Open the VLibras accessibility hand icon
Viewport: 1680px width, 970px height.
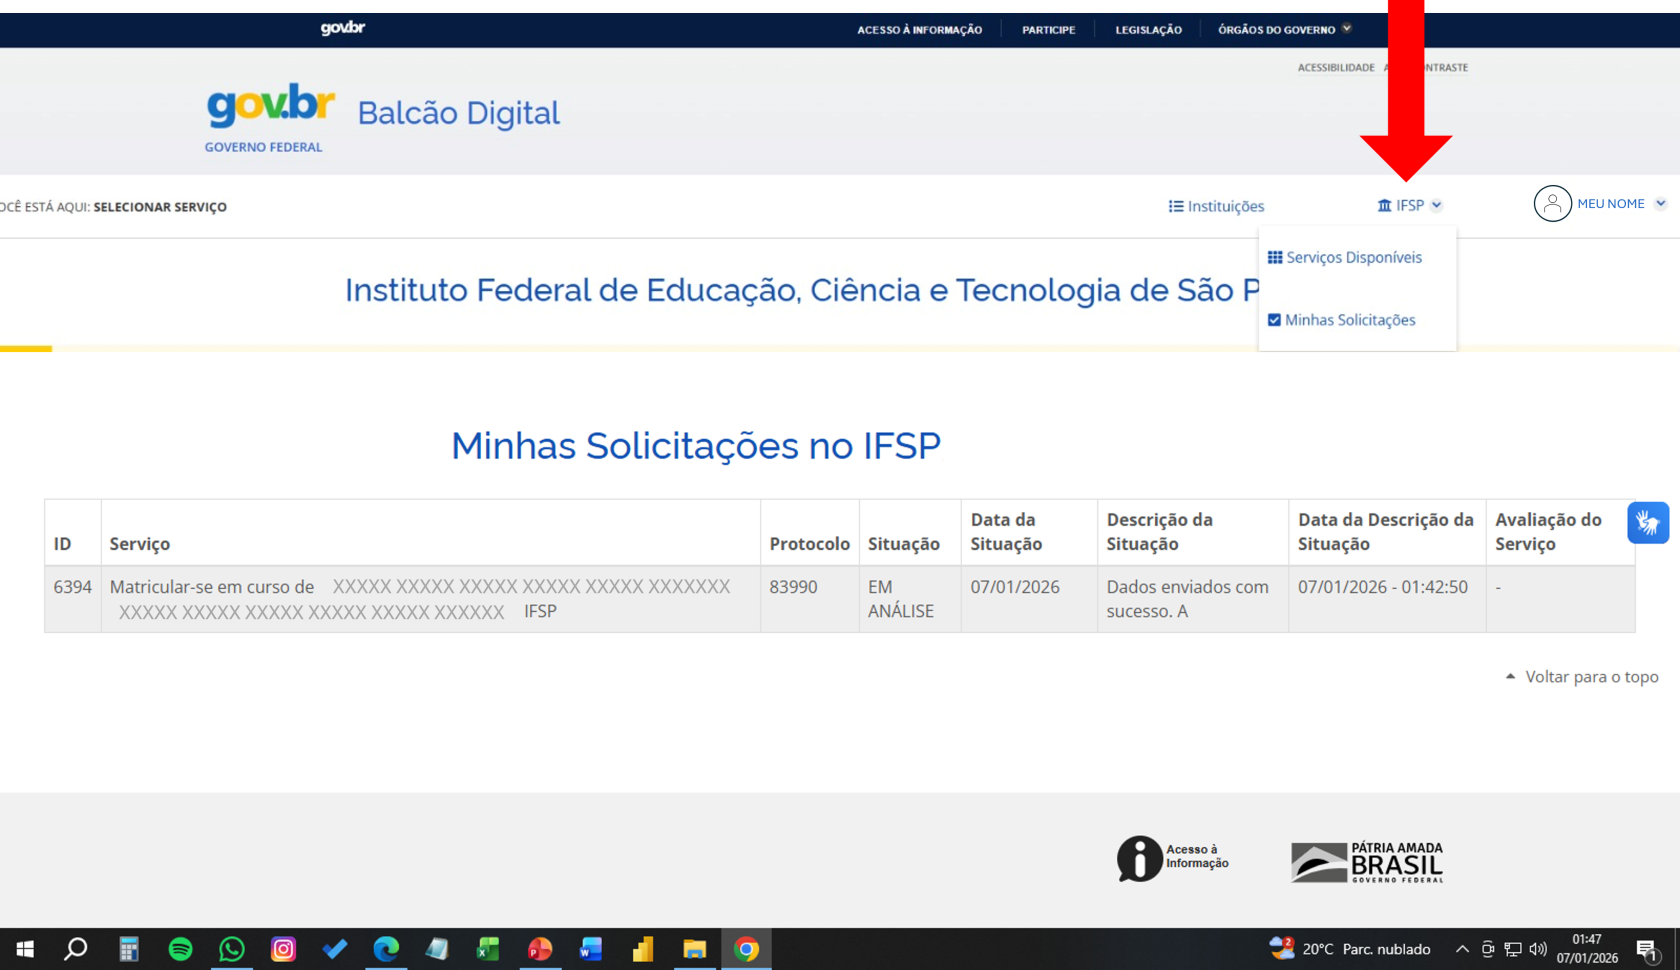(1647, 522)
